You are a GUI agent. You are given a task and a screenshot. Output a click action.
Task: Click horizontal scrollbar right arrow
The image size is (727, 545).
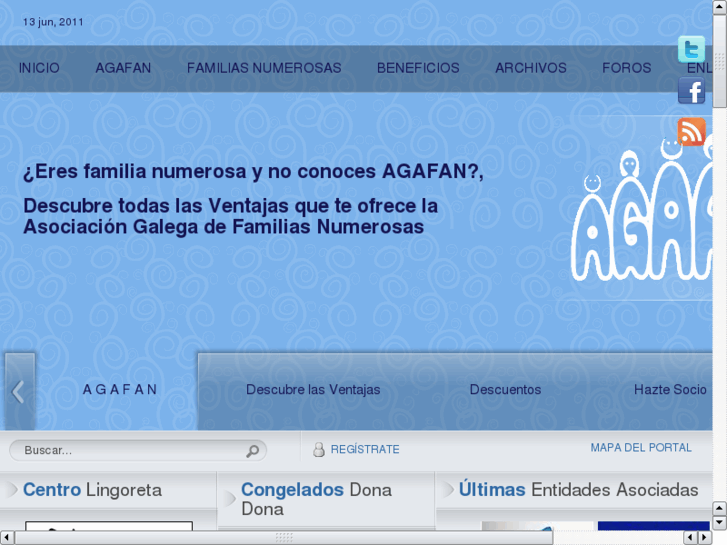[x=705, y=538]
